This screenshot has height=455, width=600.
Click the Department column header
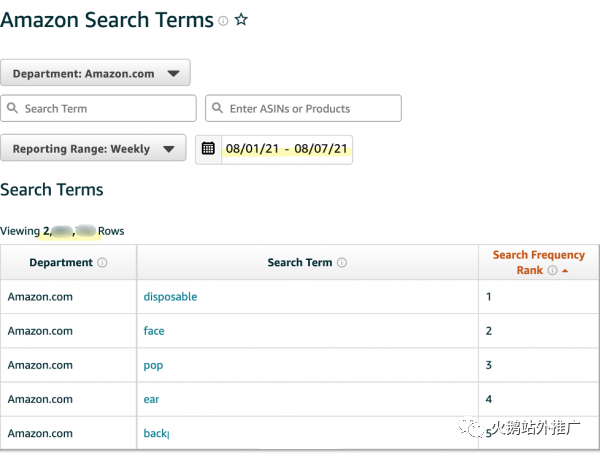click(x=60, y=263)
